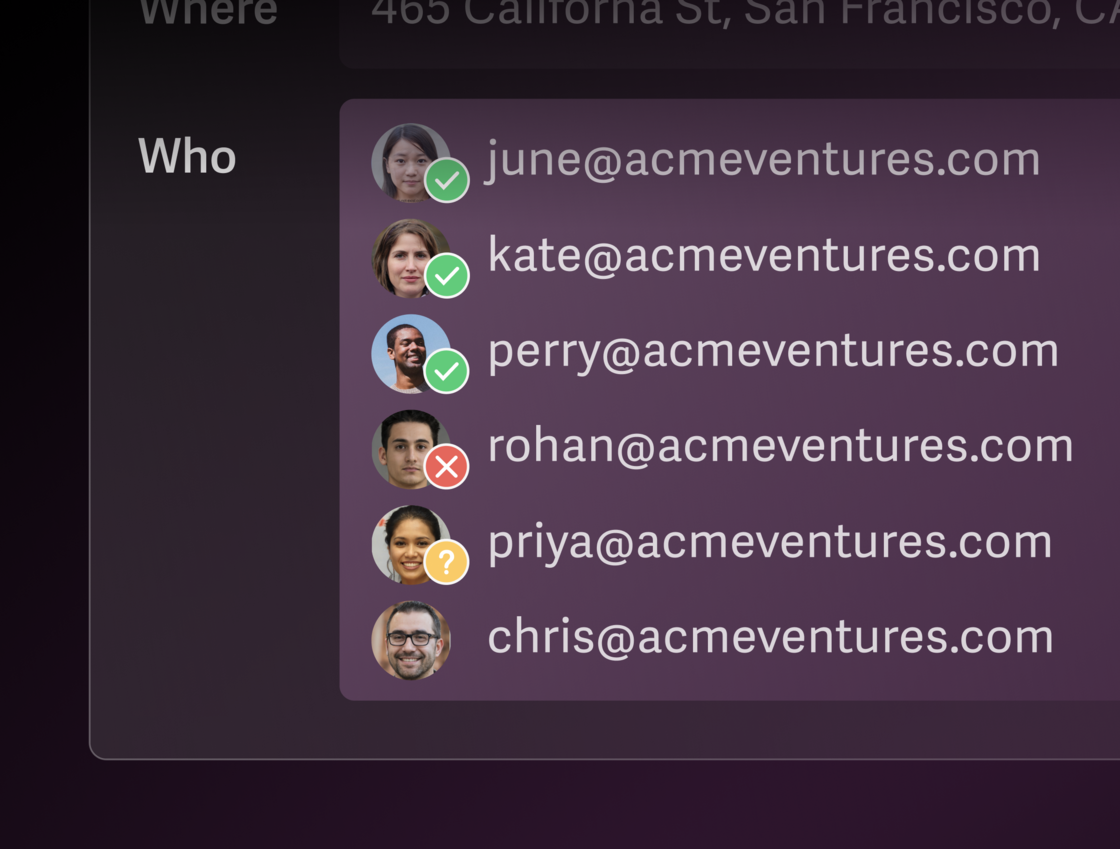Click the green accepted checkmark beside perry
Viewport: 1120px width, 849px height.
point(447,371)
